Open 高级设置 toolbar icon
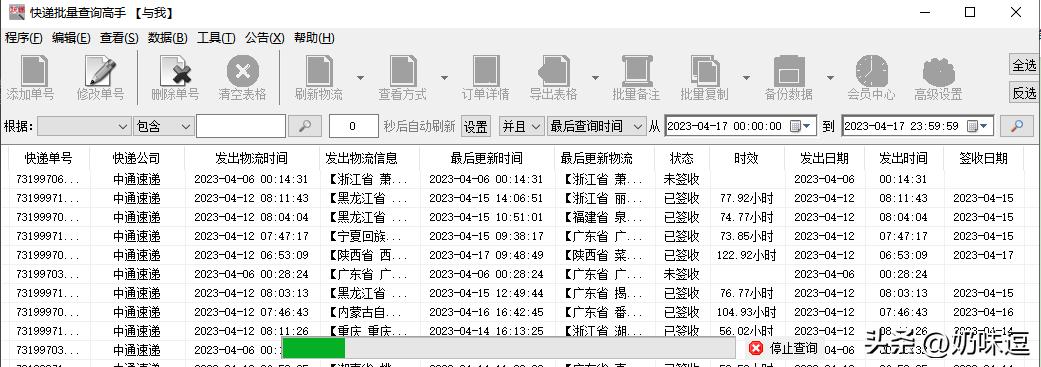 [x=938, y=72]
